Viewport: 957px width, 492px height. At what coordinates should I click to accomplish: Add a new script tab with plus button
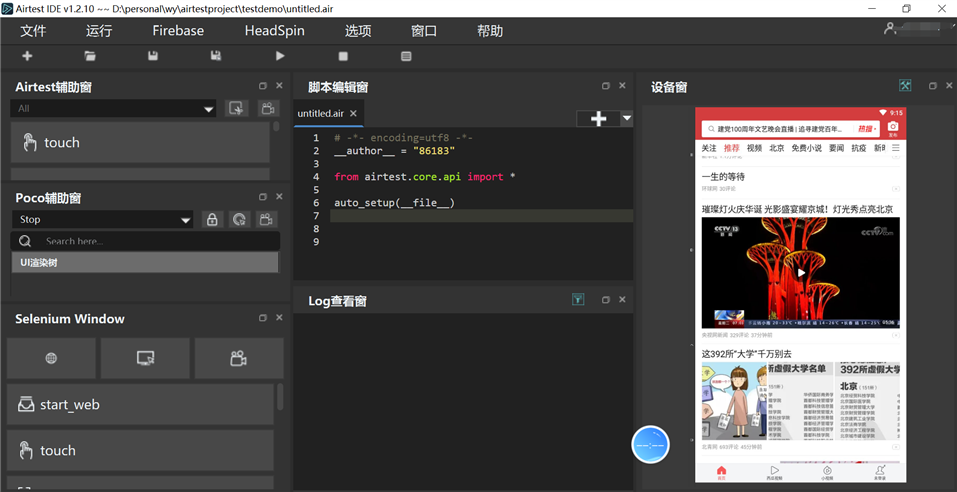coord(598,119)
